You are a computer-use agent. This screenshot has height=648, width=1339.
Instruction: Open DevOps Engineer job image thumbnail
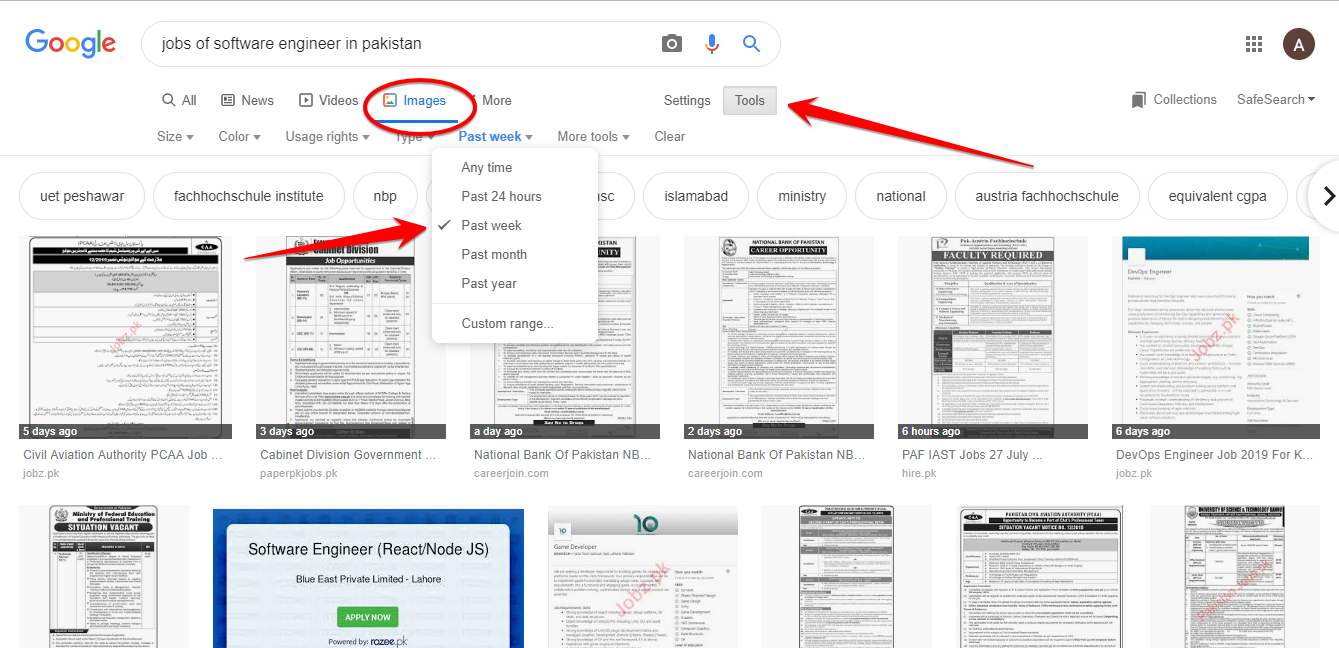pyautogui.click(x=1215, y=338)
